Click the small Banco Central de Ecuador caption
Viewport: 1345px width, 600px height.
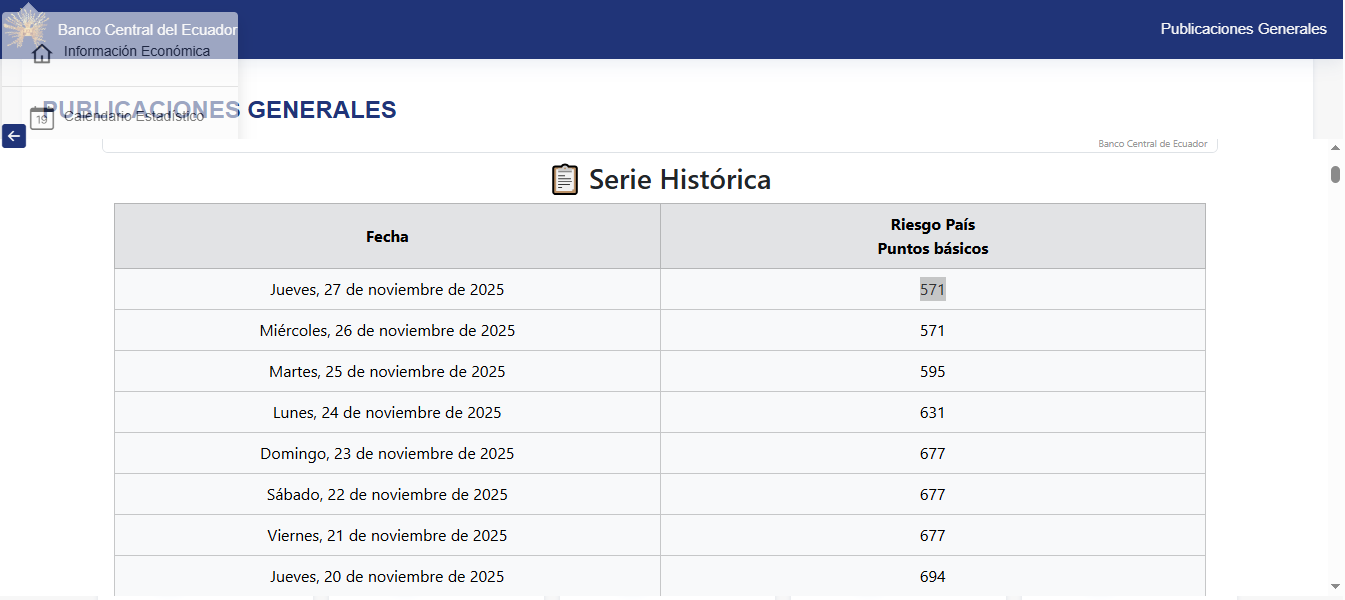1152,144
